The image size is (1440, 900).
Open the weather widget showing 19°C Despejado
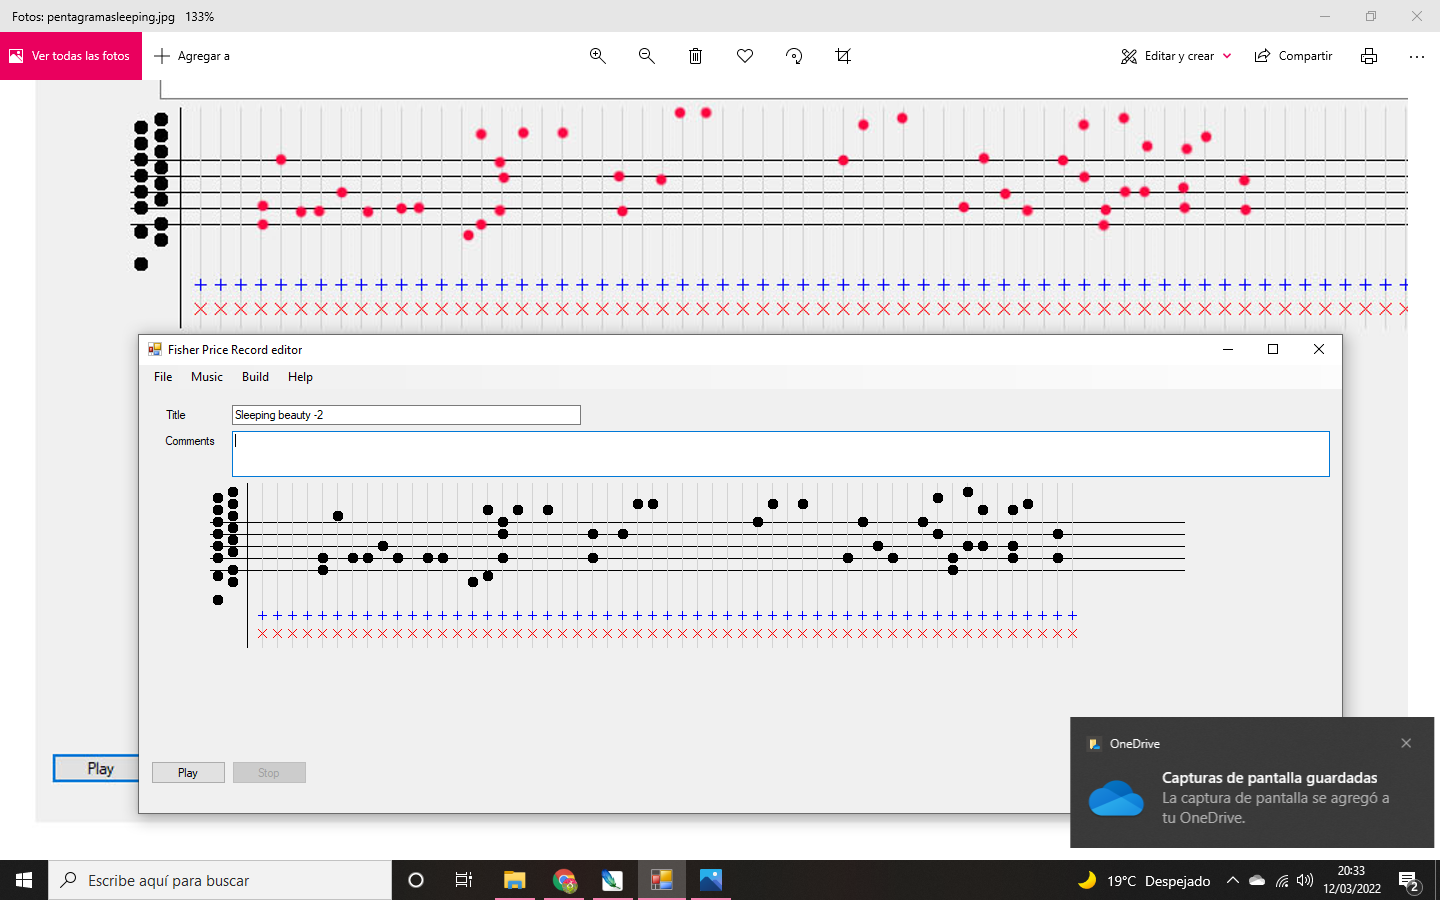coord(1144,880)
